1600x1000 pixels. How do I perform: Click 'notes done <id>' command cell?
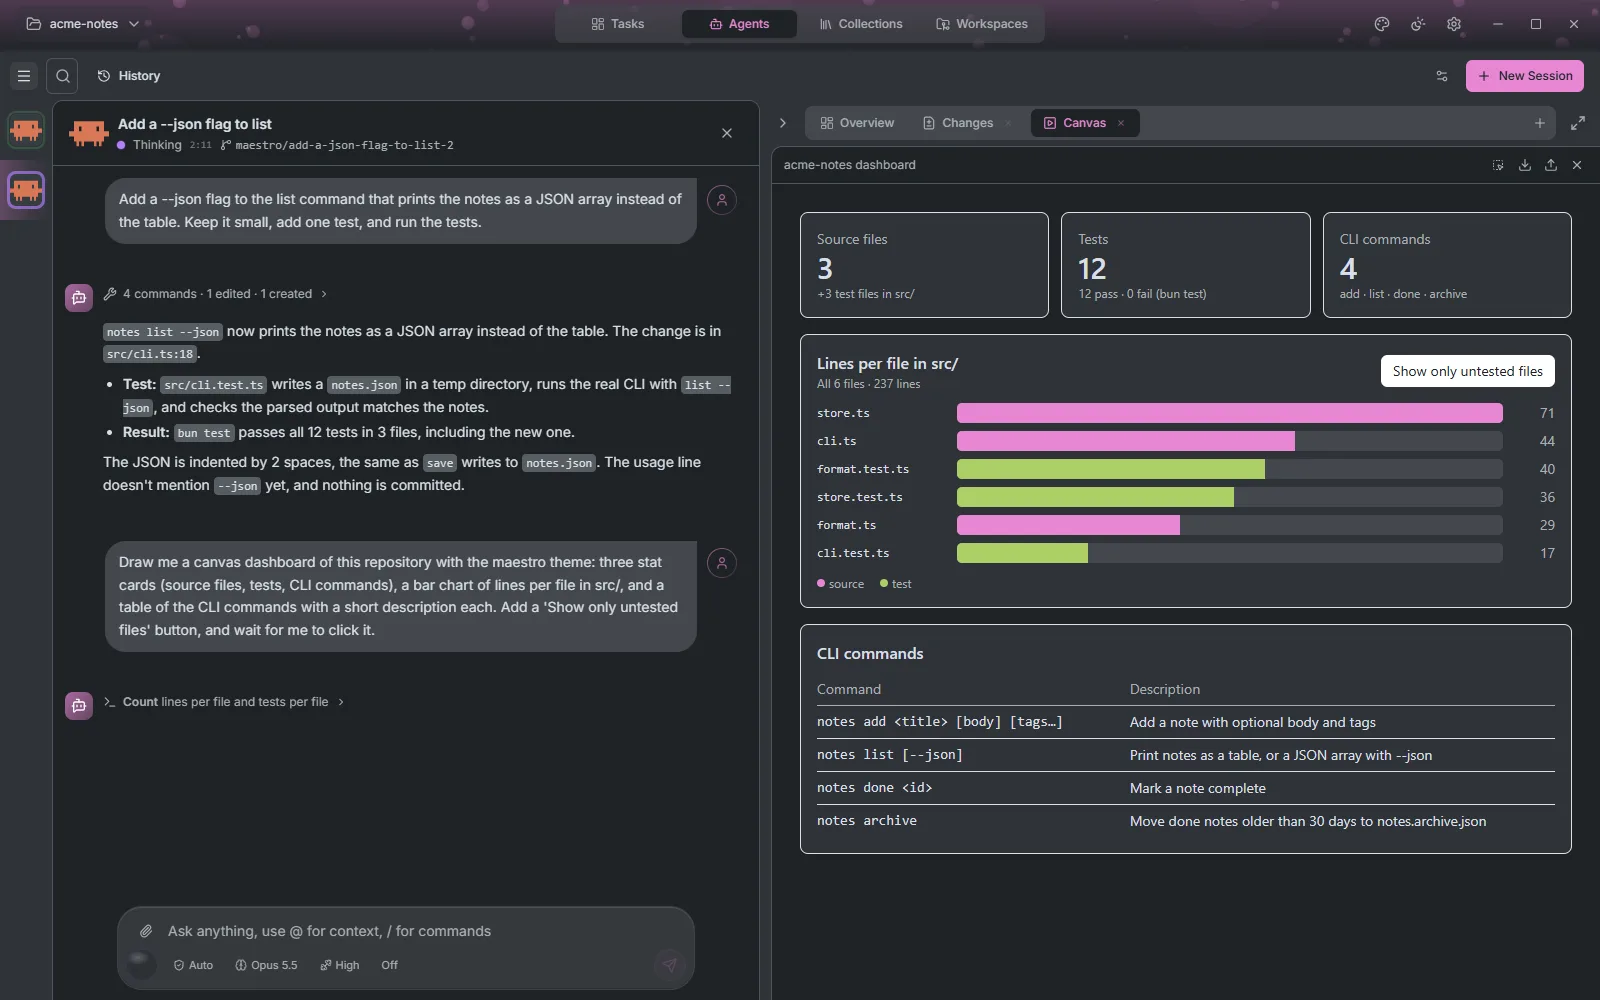coord(874,788)
